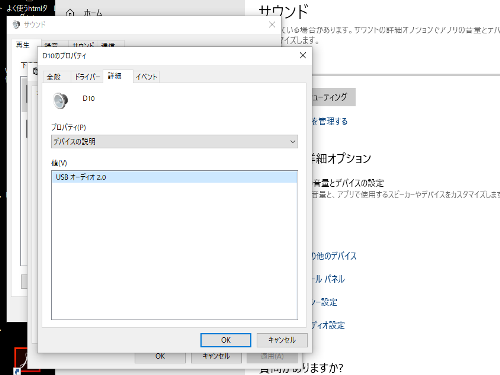
Task: Open the マイクのプライバシー設定 link
Action: pyautogui.click(x=324, y=302)
